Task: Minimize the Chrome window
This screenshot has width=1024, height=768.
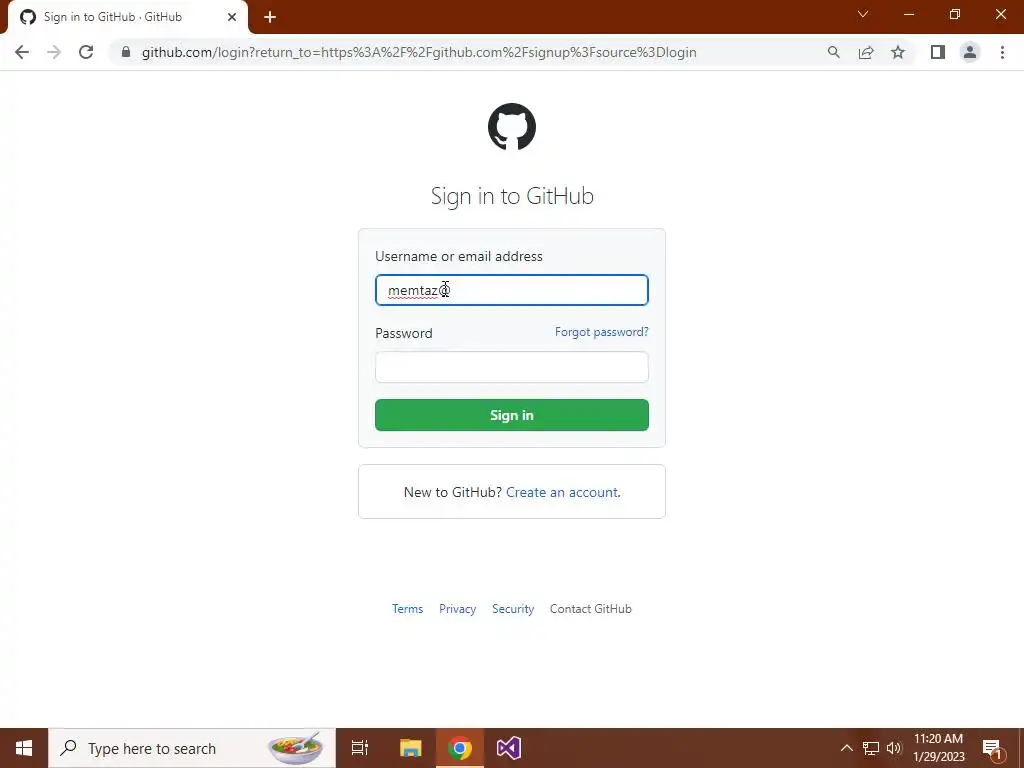Action: [908, 14]
